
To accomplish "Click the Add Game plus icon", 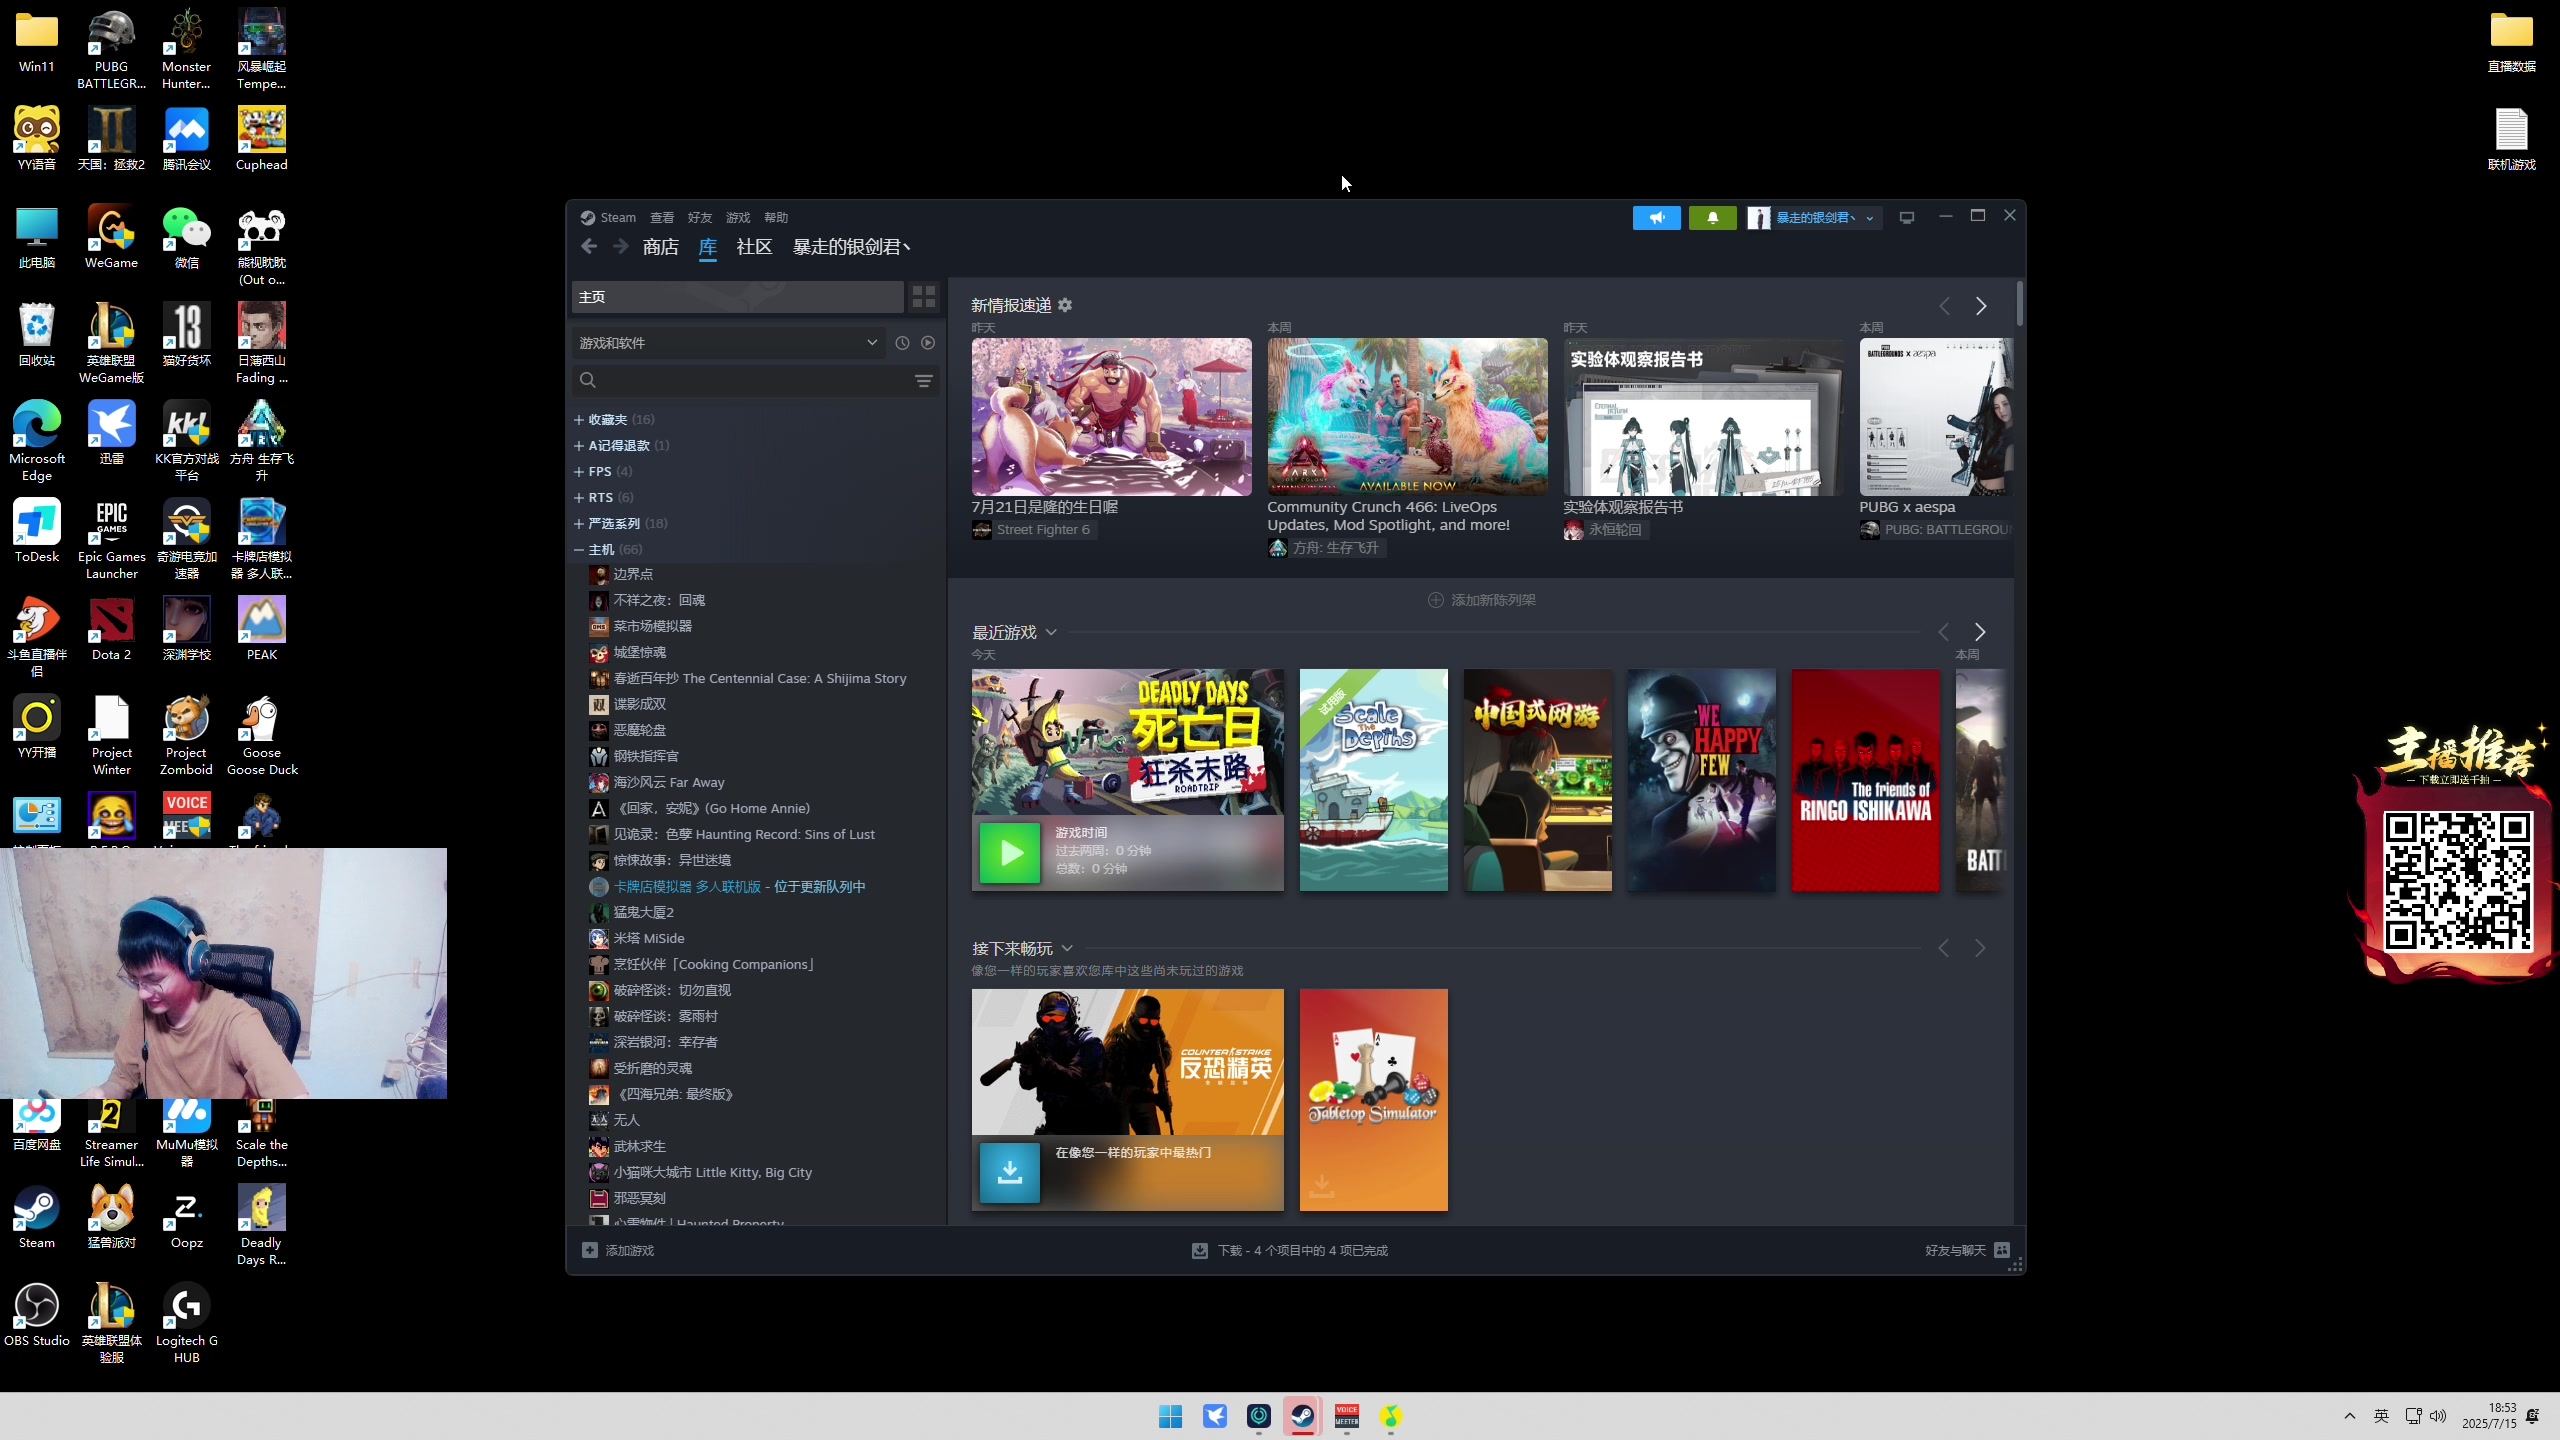I will pos(590,1250).
